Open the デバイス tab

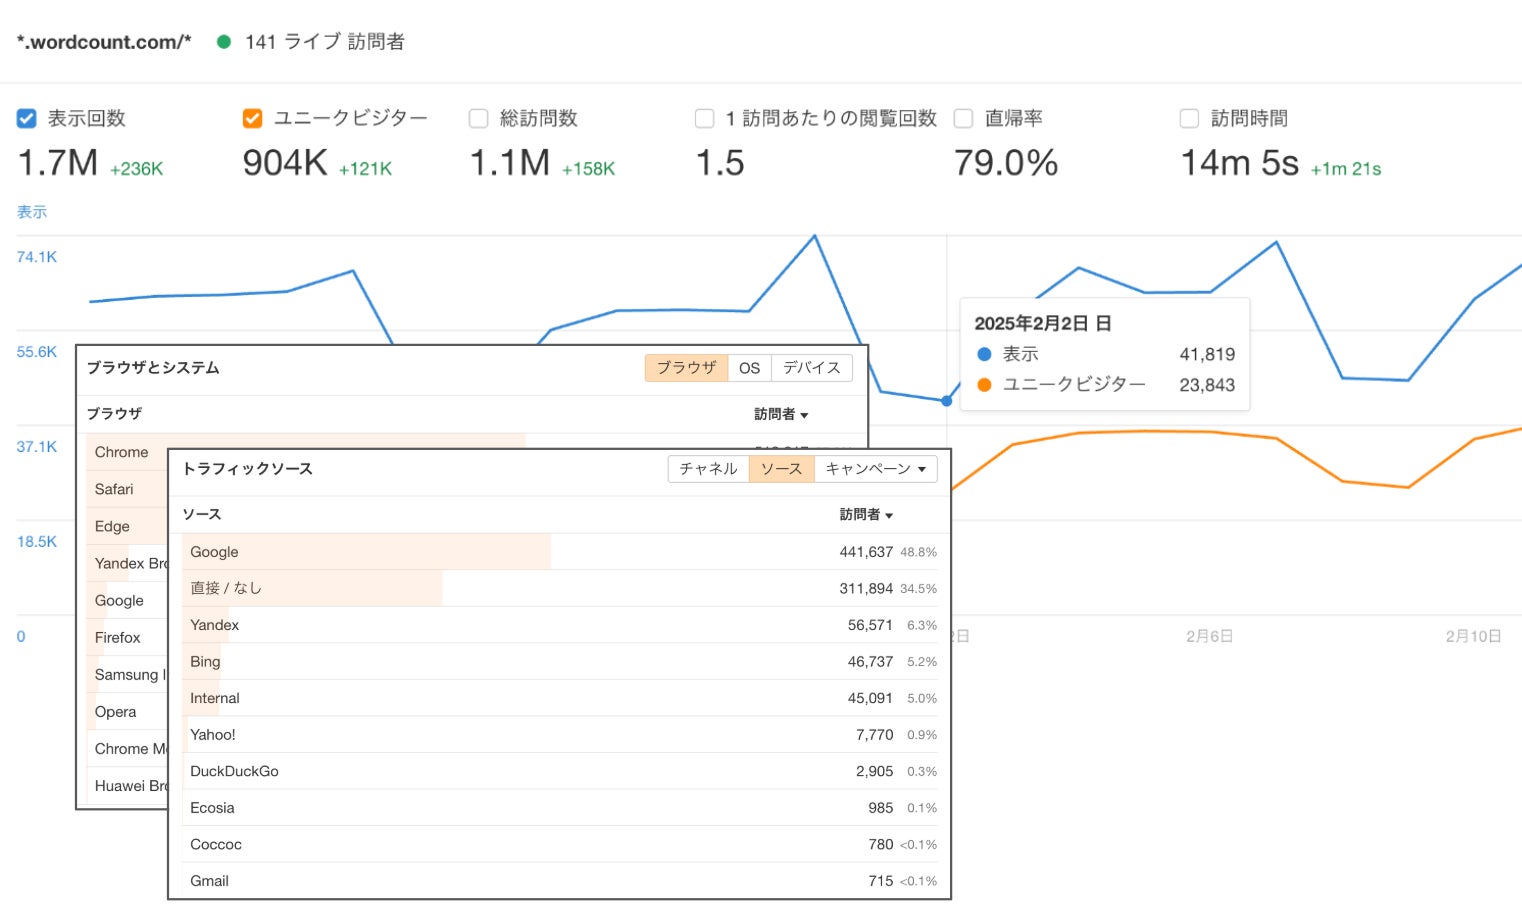click(x=811, y=368)
